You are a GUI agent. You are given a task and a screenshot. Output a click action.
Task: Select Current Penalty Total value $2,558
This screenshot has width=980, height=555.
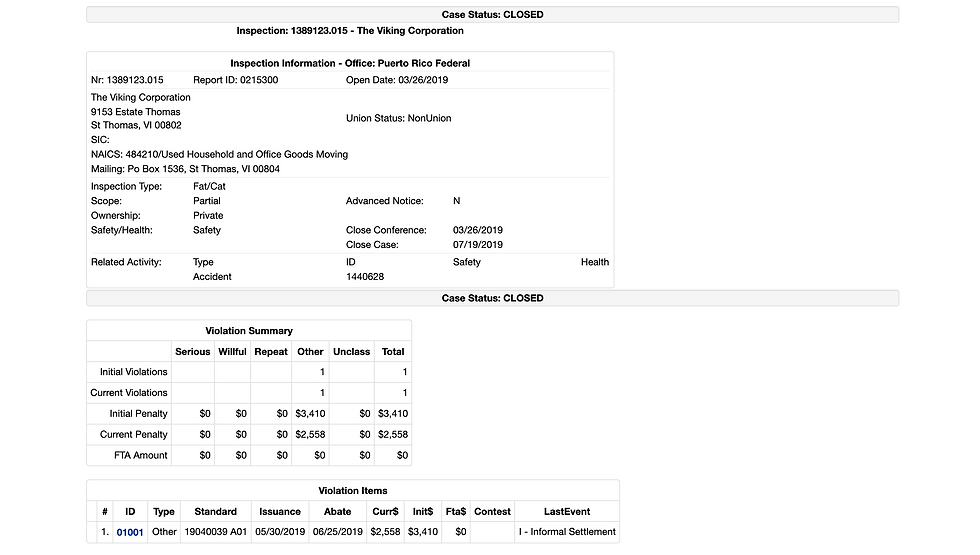(x=393, y=434)
